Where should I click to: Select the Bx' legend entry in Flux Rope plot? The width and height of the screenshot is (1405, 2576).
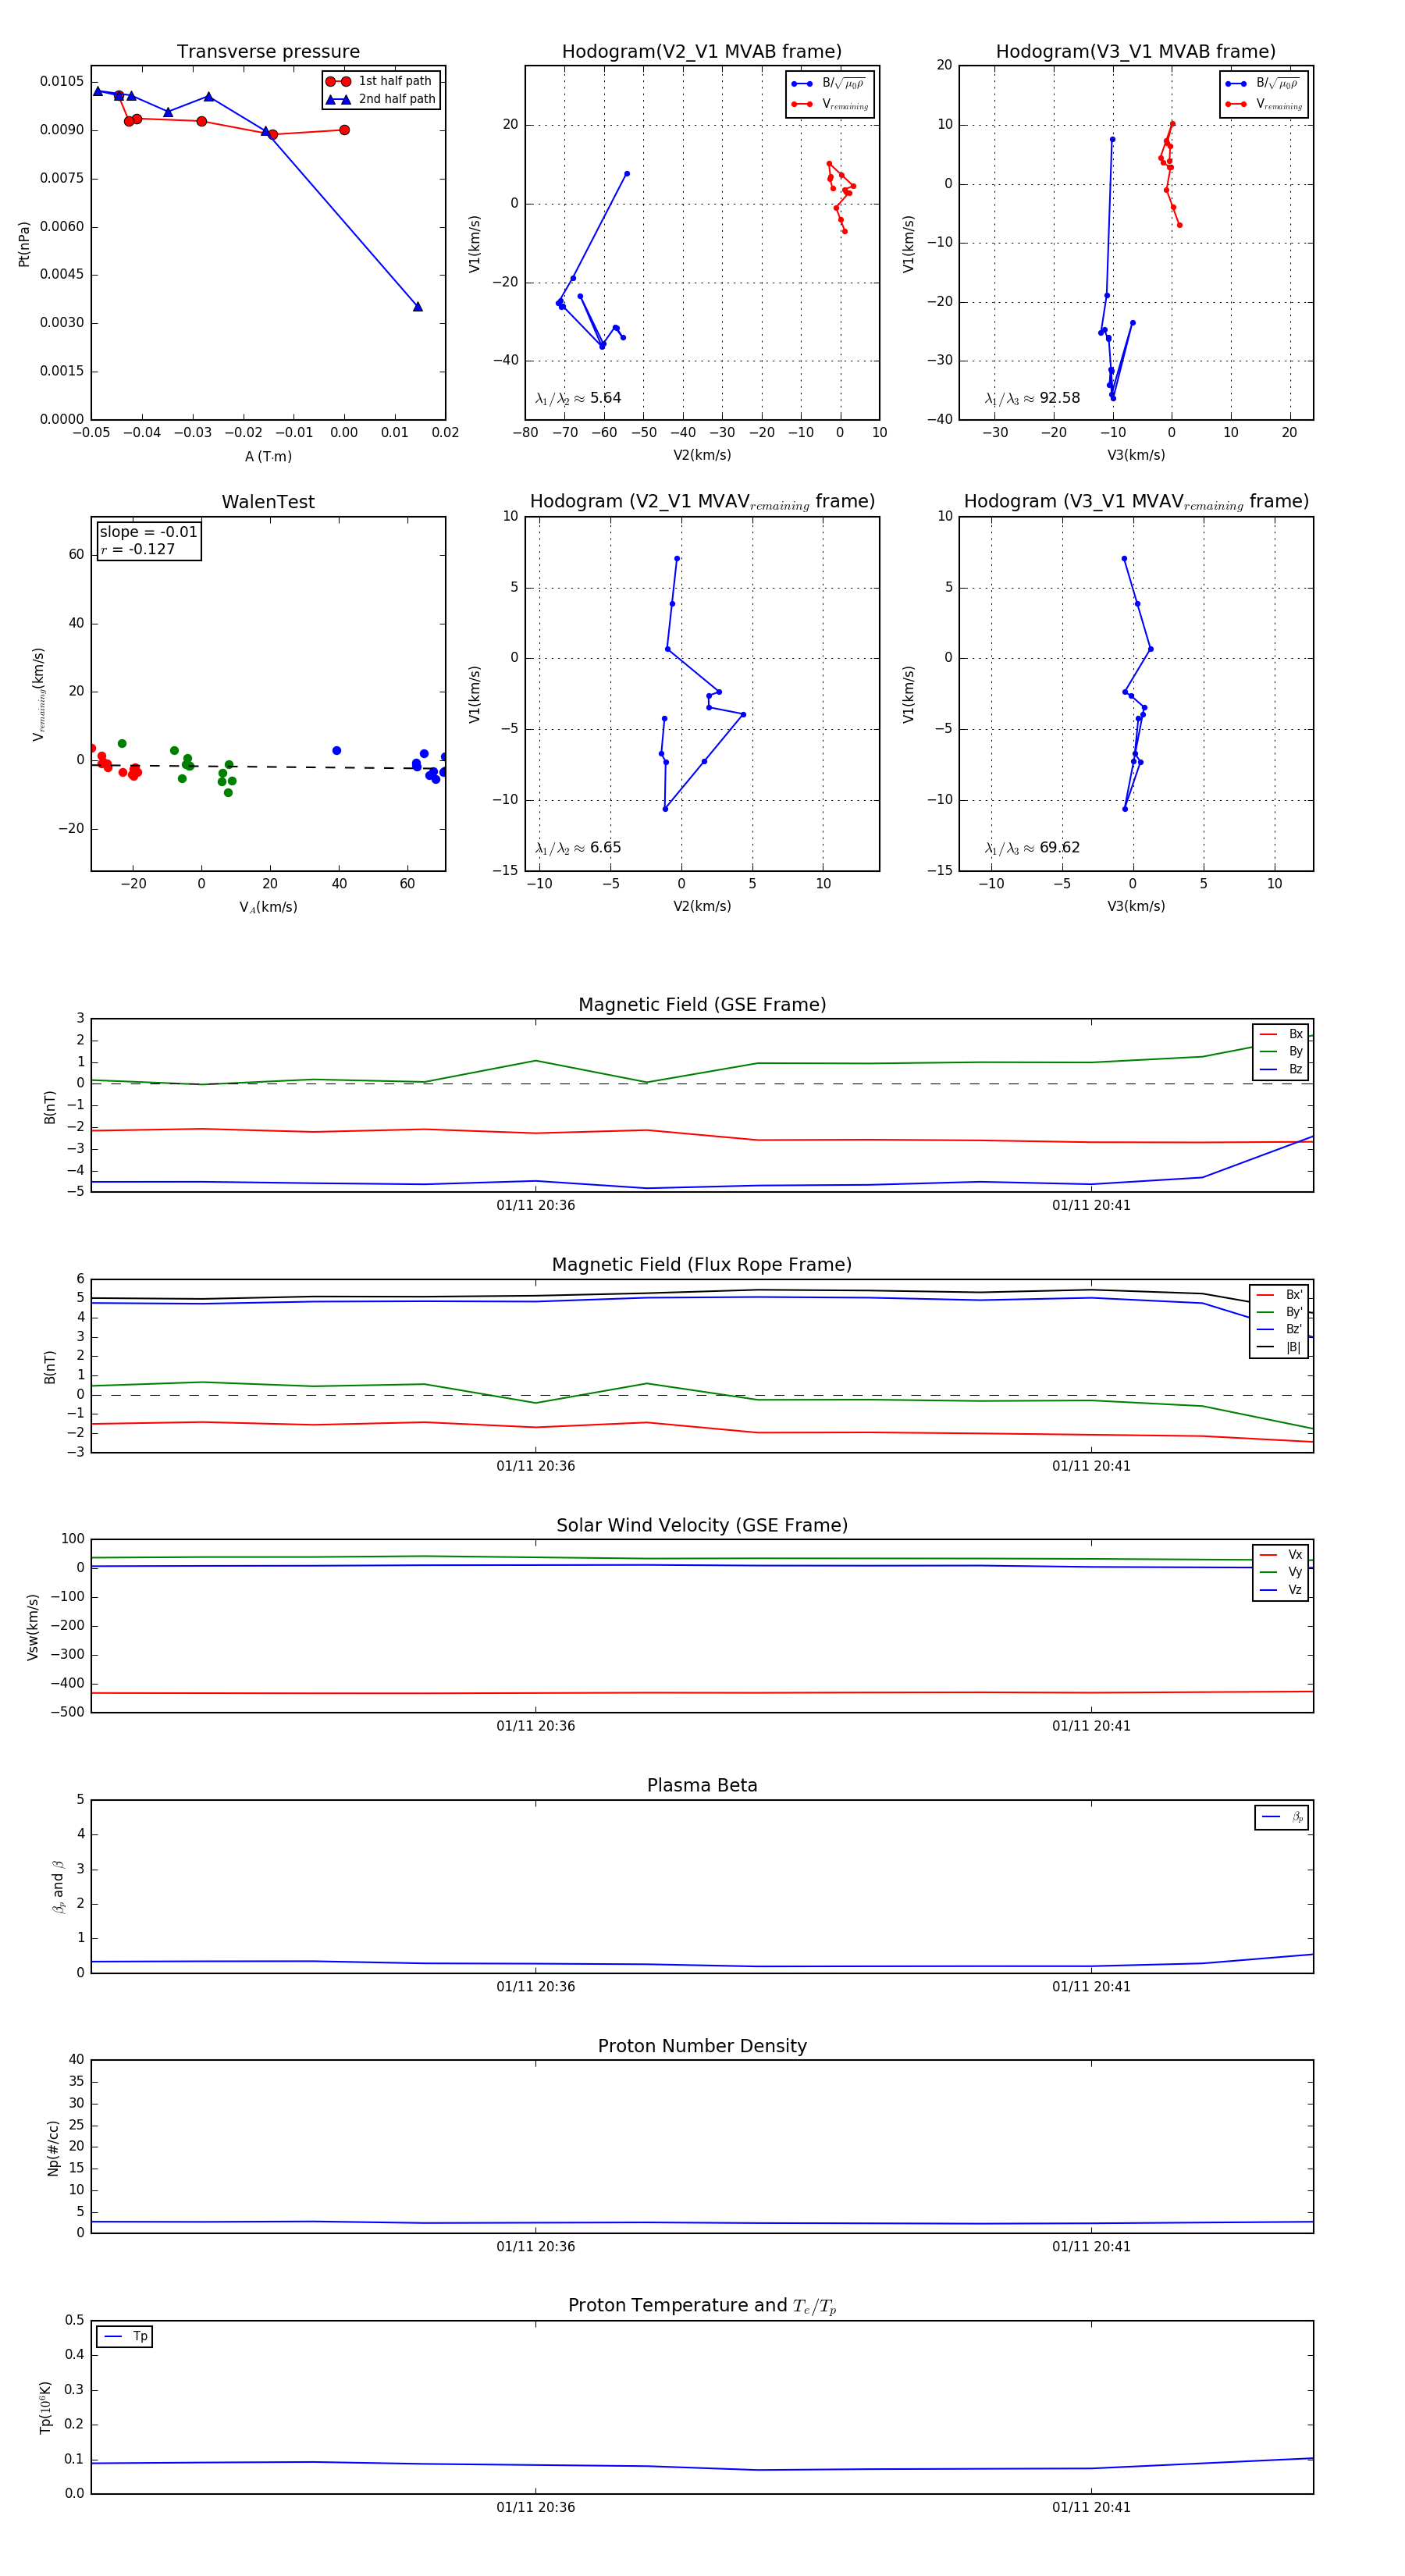1279,1294
